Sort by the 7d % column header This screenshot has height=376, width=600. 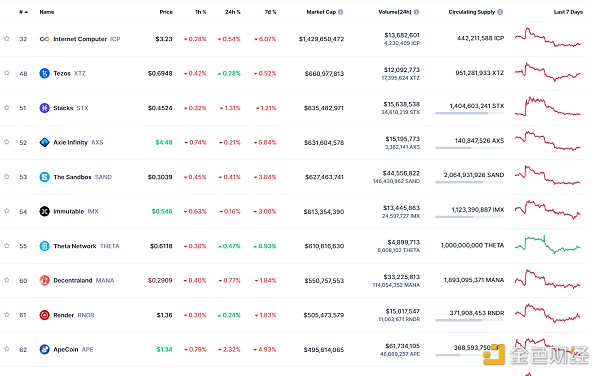(270, 12)
